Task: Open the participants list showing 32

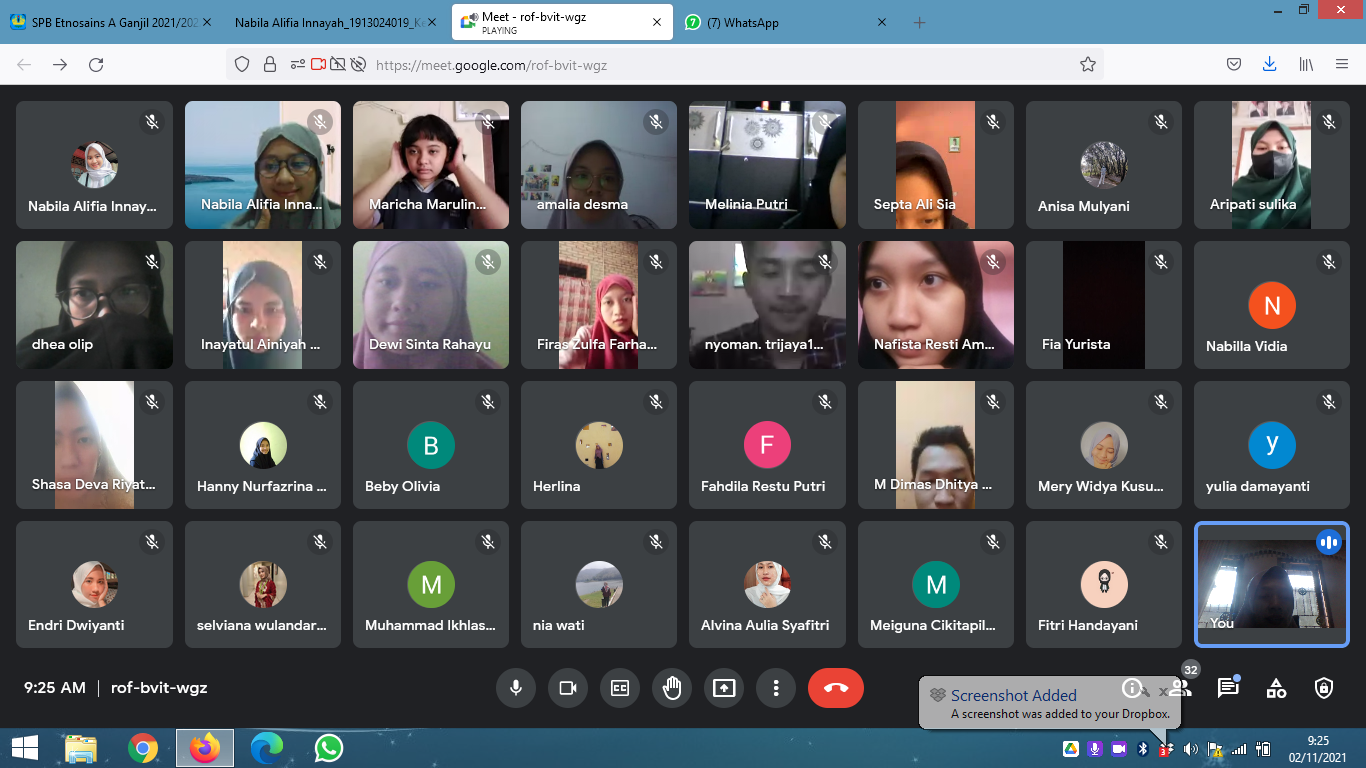Action: coord(1181,688)
